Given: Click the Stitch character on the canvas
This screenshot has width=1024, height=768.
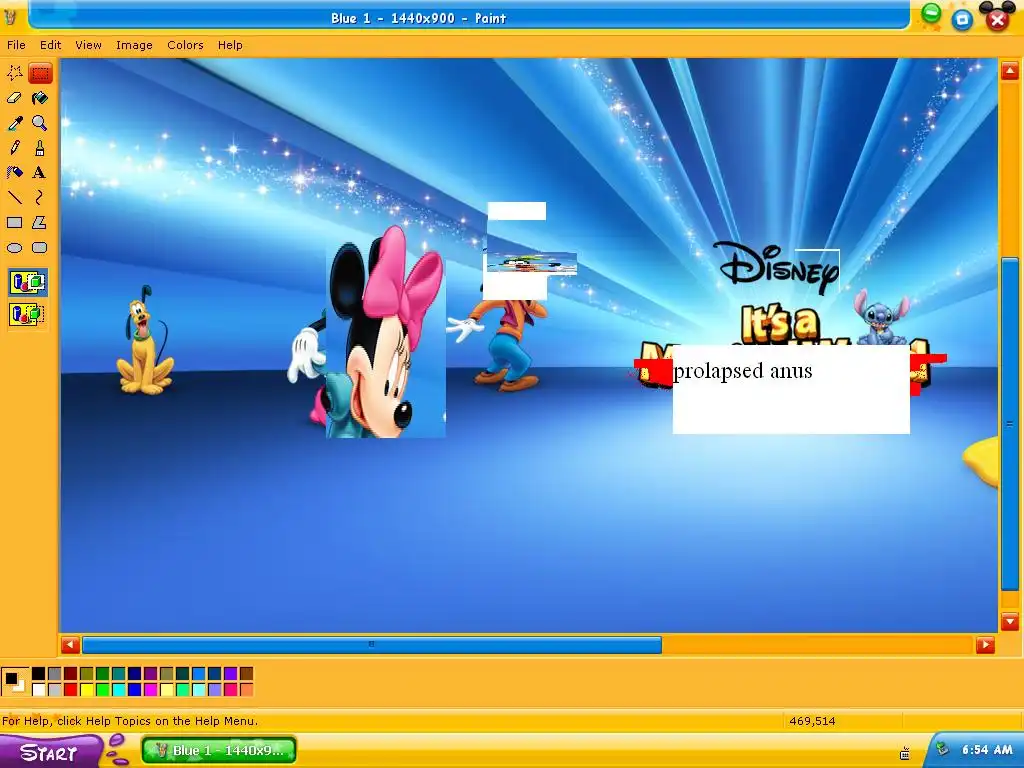Looking at the screenshot, I should coord(882,317).
